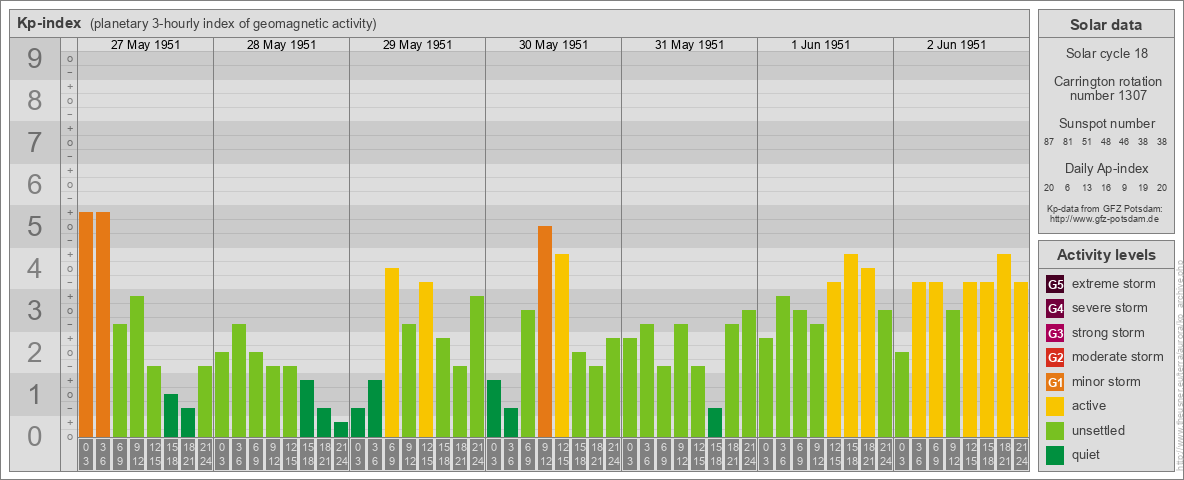Click the '12 15' time label under 30 May 1951
Image resolution: width=1184 pixels, height=480 pixels.
click(x=562, y=455)
